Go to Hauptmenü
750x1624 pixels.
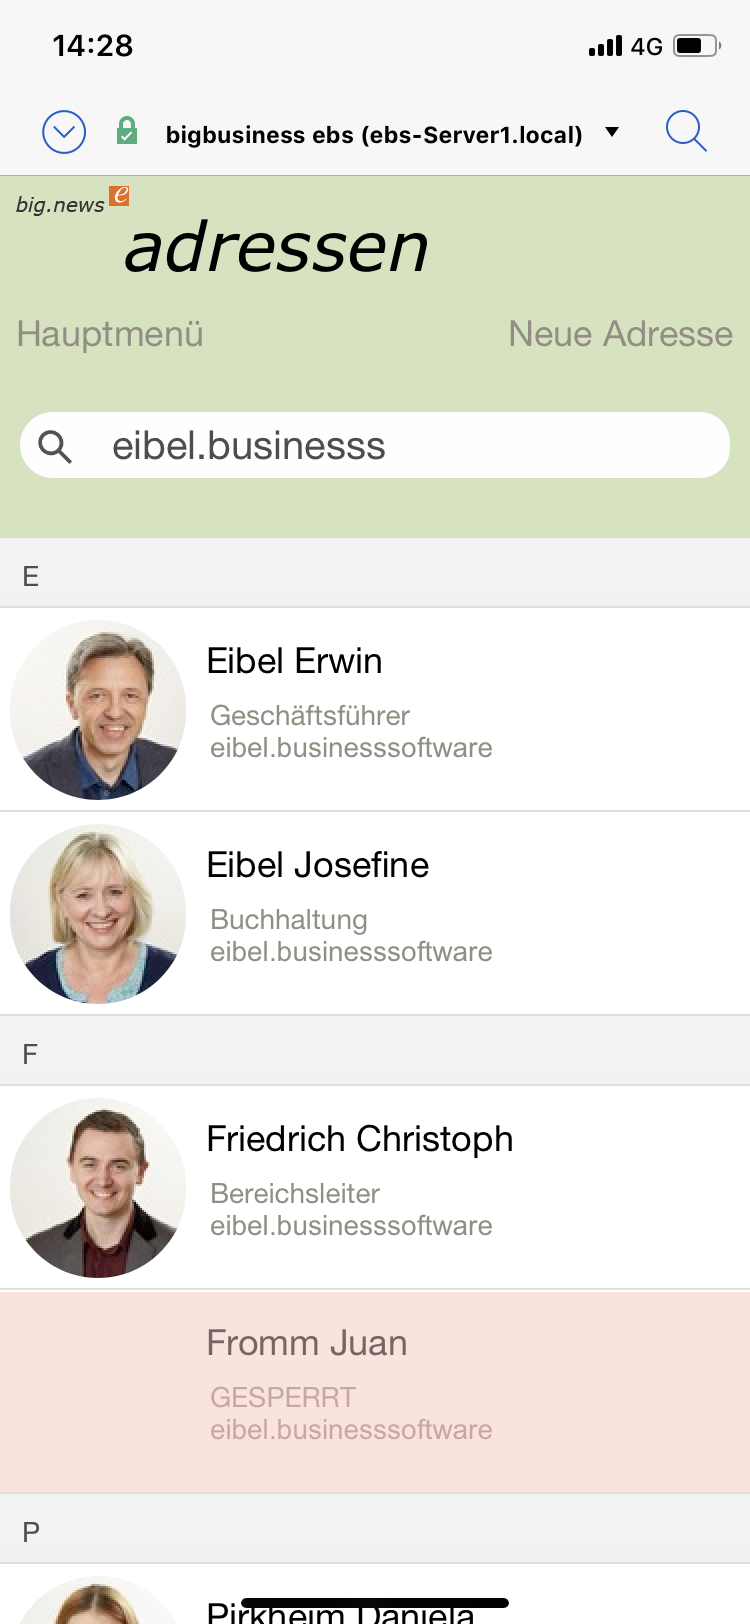click(x=110, y=334)
